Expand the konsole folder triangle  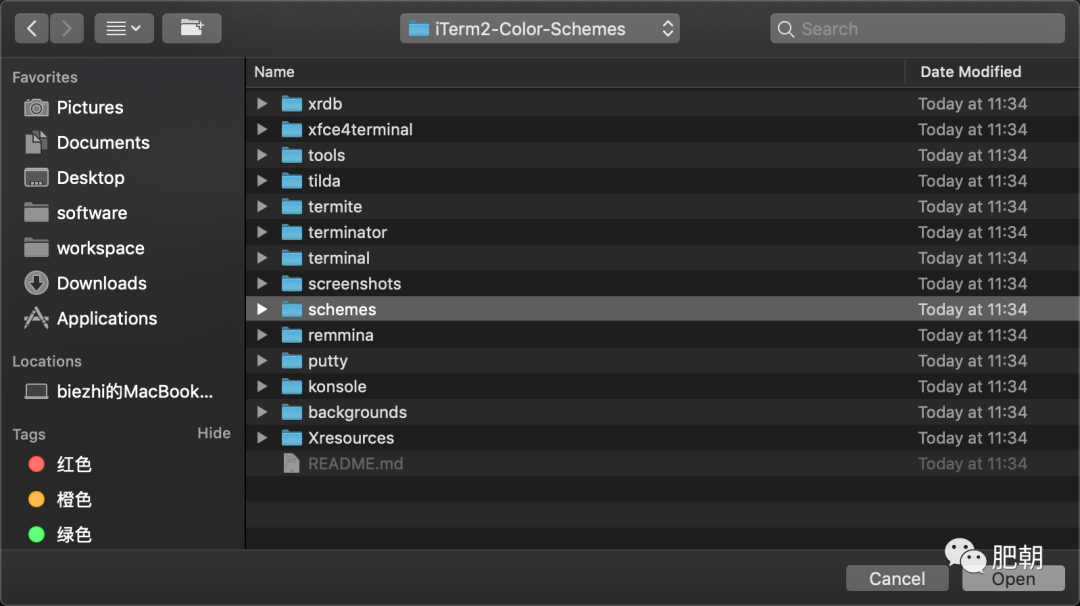click(262, 386)
